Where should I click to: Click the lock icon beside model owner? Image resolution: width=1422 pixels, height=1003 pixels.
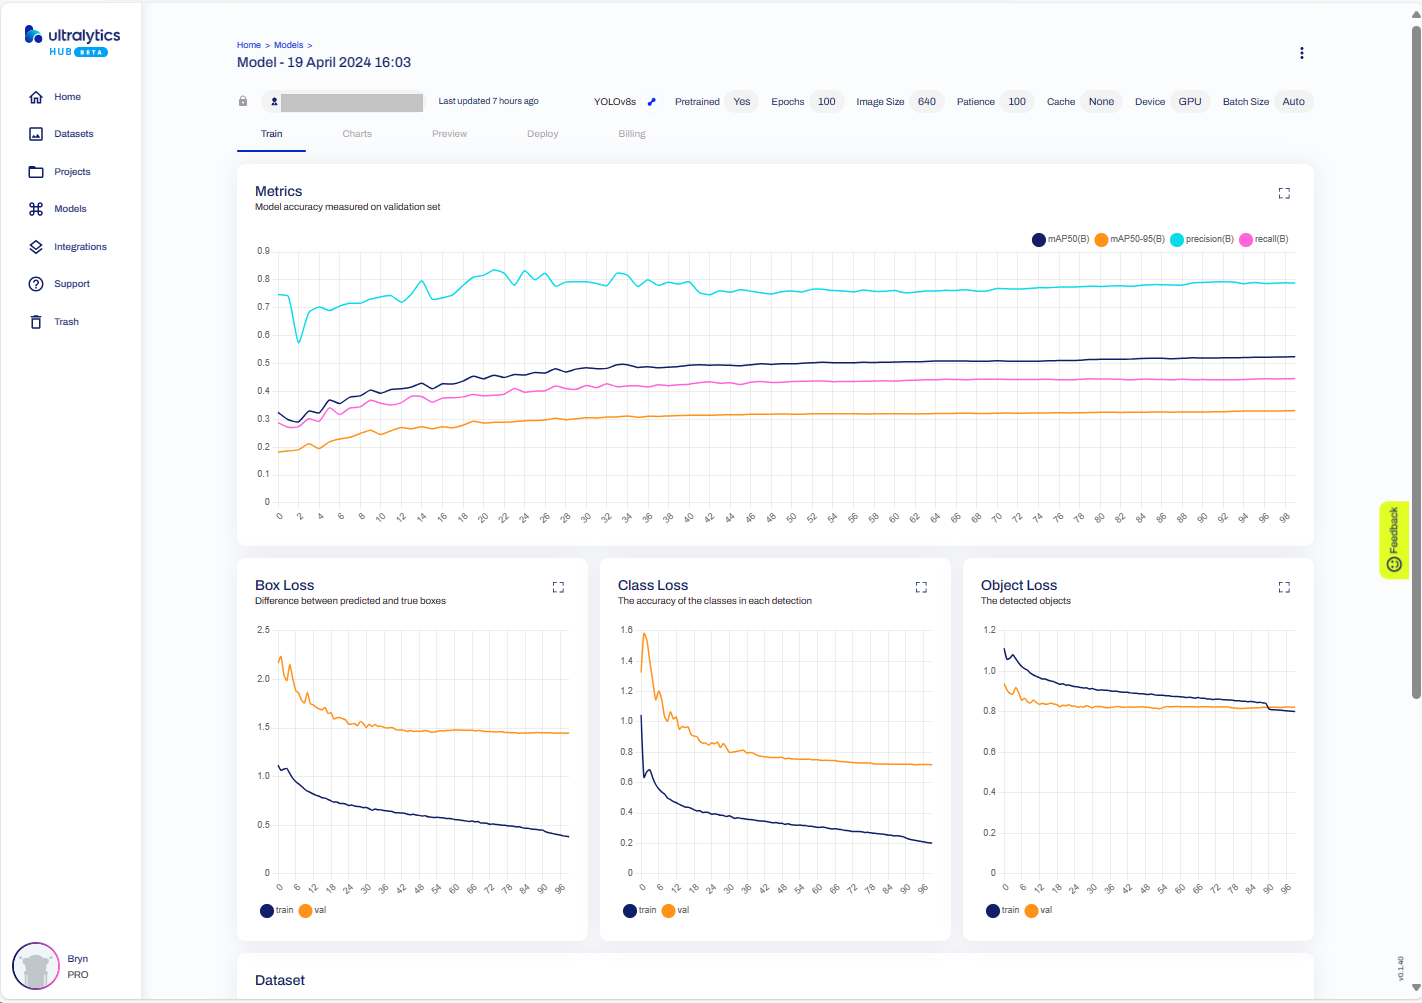[243, 101]
